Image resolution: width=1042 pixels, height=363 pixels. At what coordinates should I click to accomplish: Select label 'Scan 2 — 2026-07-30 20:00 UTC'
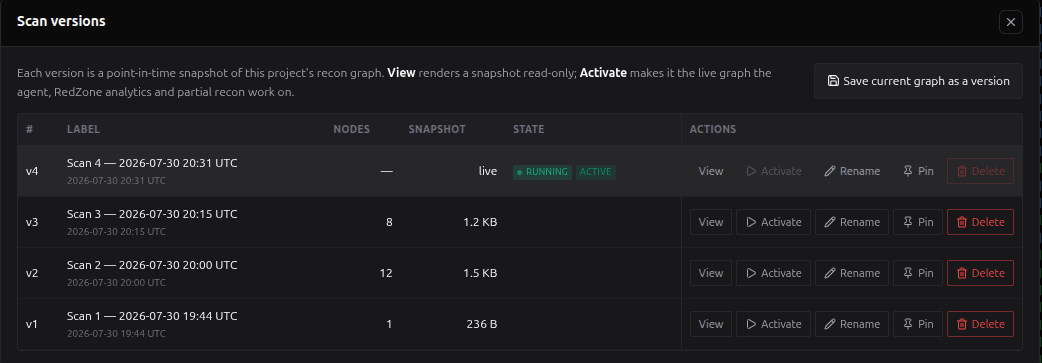(x=152, y=265)
